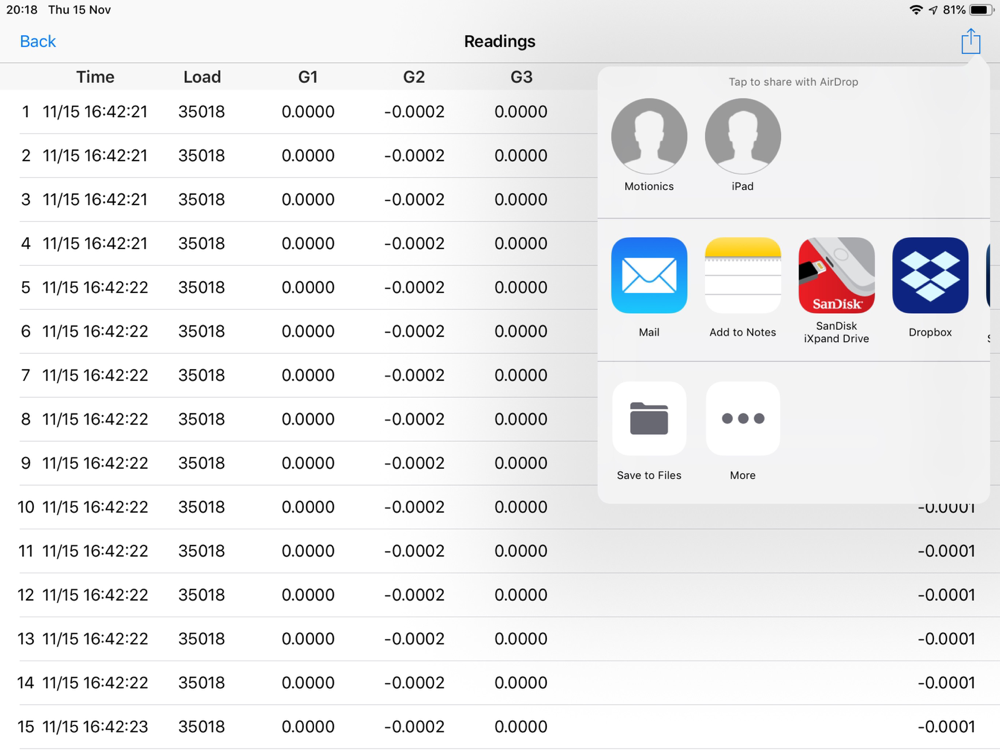Tap the G3 column header

[522, 77]
